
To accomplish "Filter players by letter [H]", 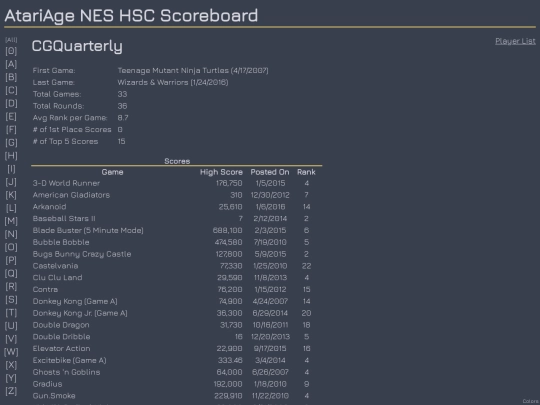I will pos(11,156).
